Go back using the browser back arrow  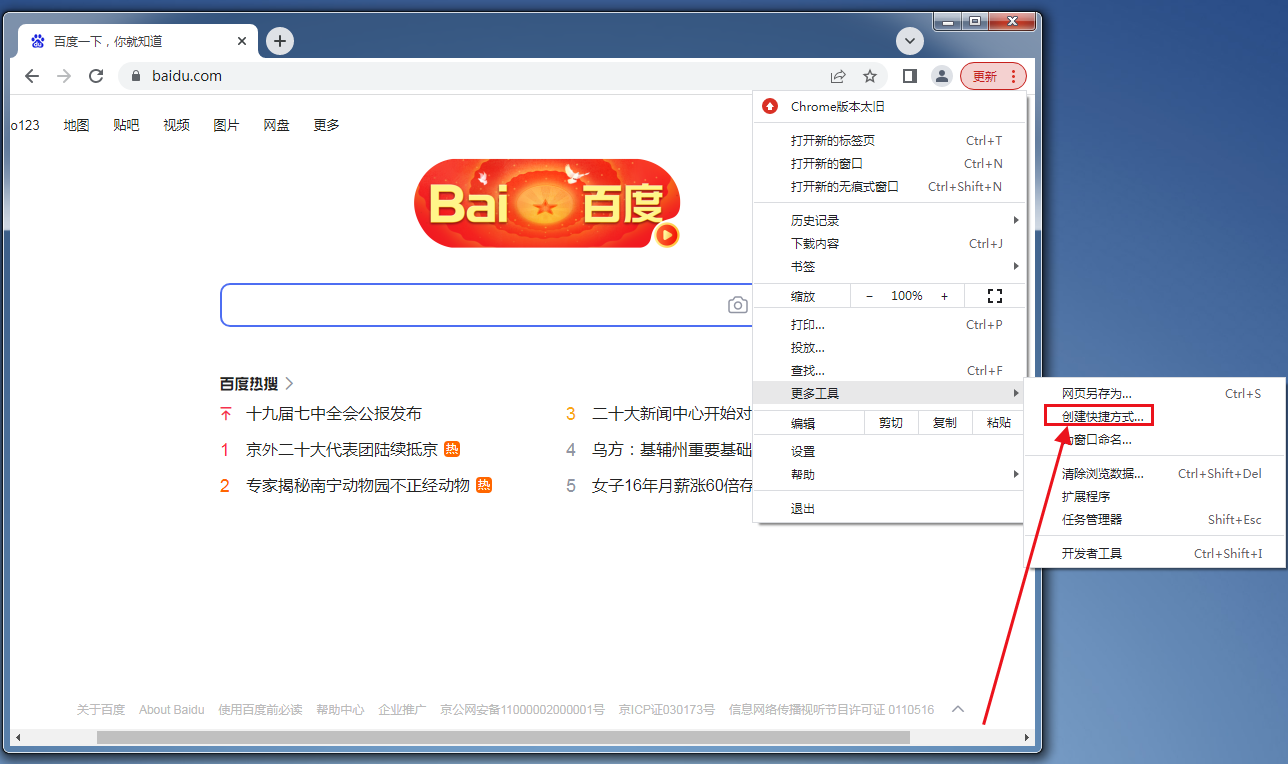click(x=32, y=76)
